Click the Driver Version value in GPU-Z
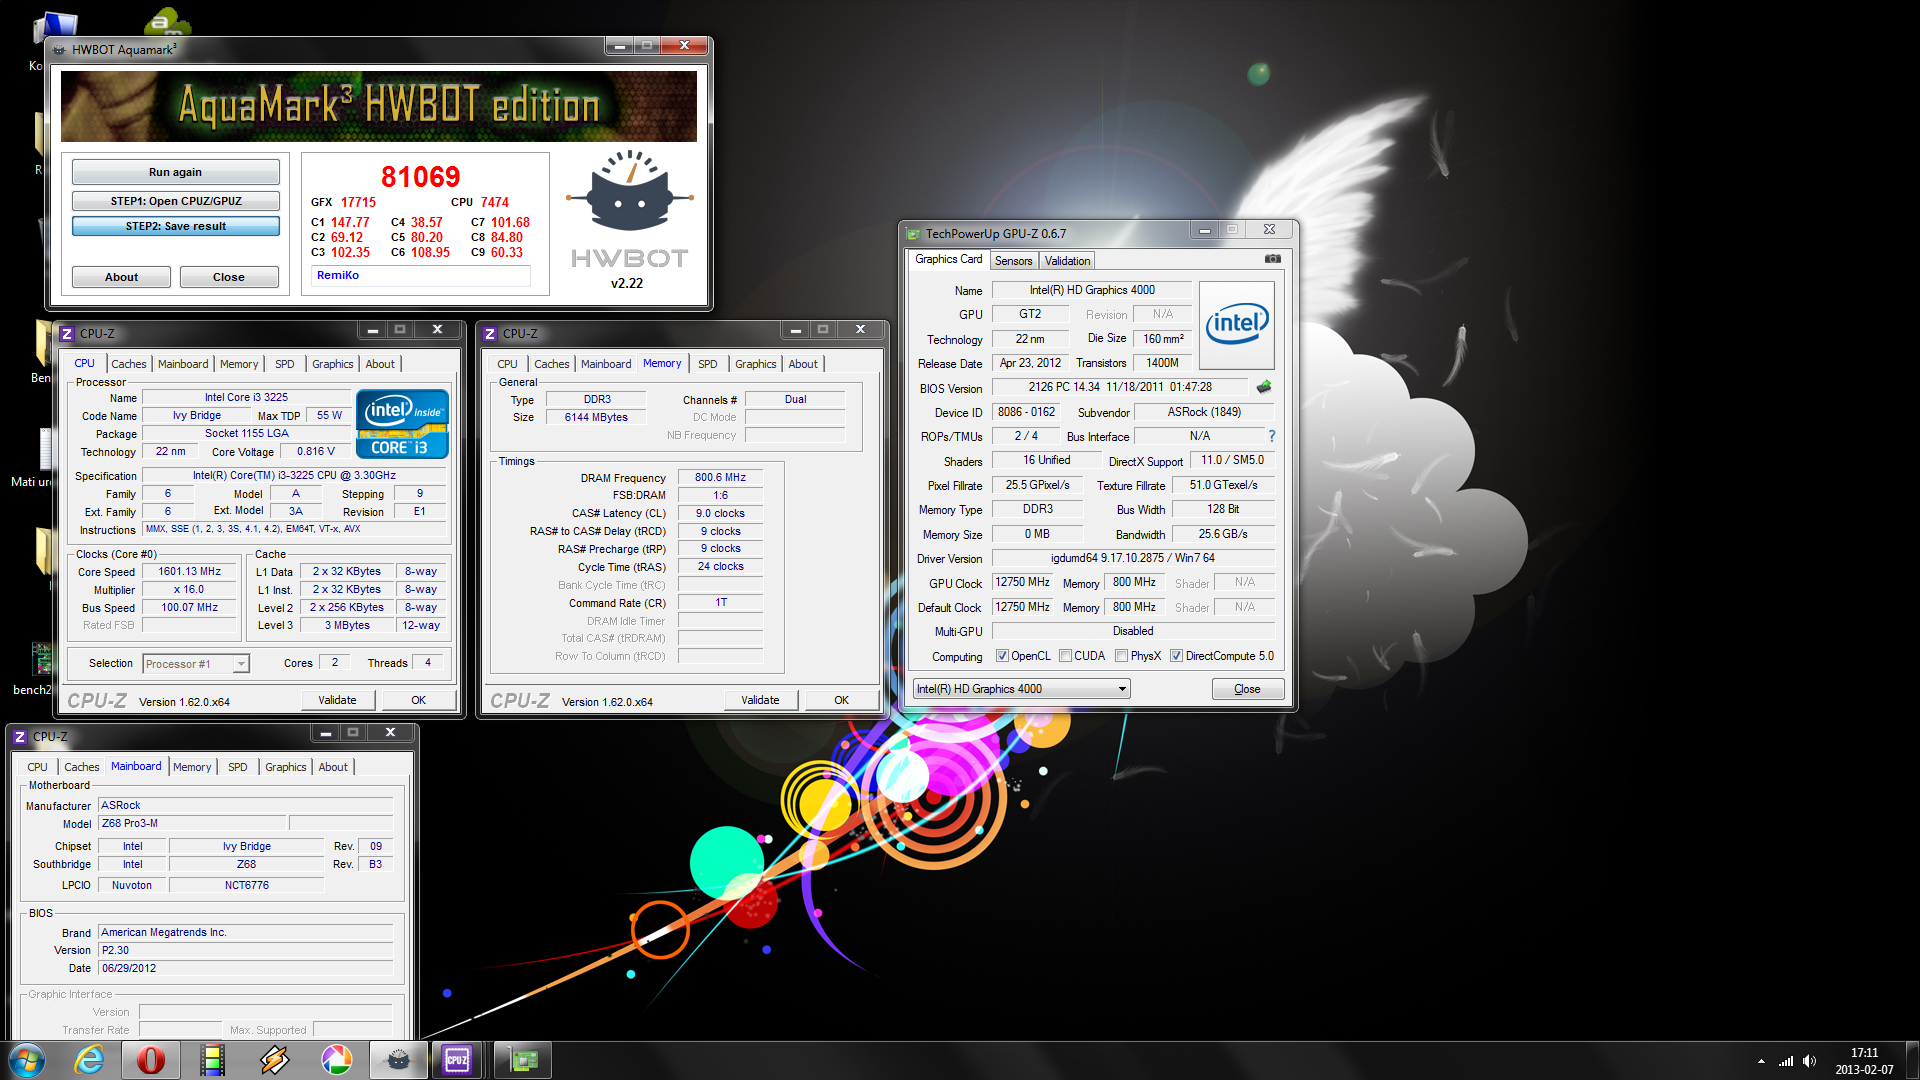The image size is (1920, 1080). point(1132,558)
